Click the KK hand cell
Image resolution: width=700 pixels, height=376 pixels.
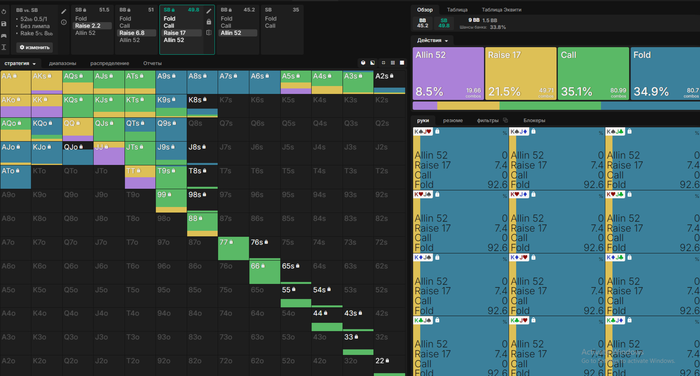(46, 106)
